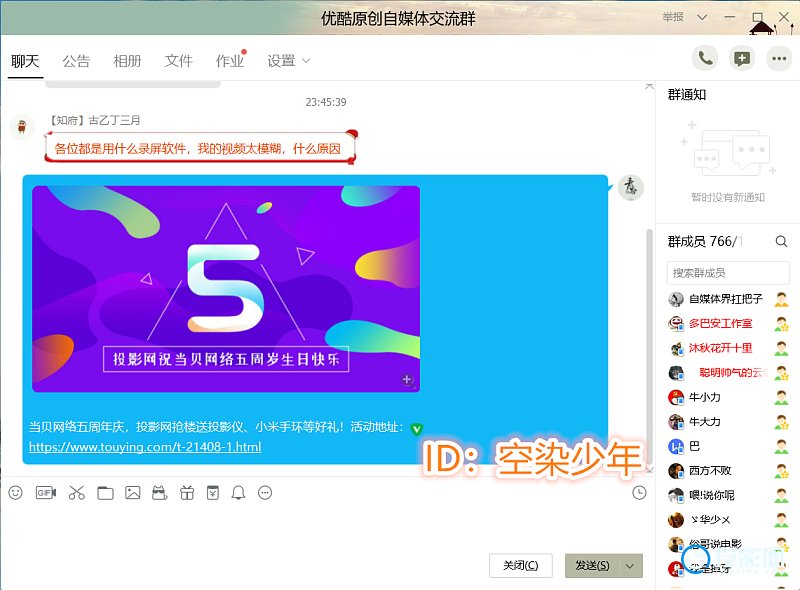Click the plus icon on the image corner
This screenshot has height=590, width=800.
coord(407,379)
